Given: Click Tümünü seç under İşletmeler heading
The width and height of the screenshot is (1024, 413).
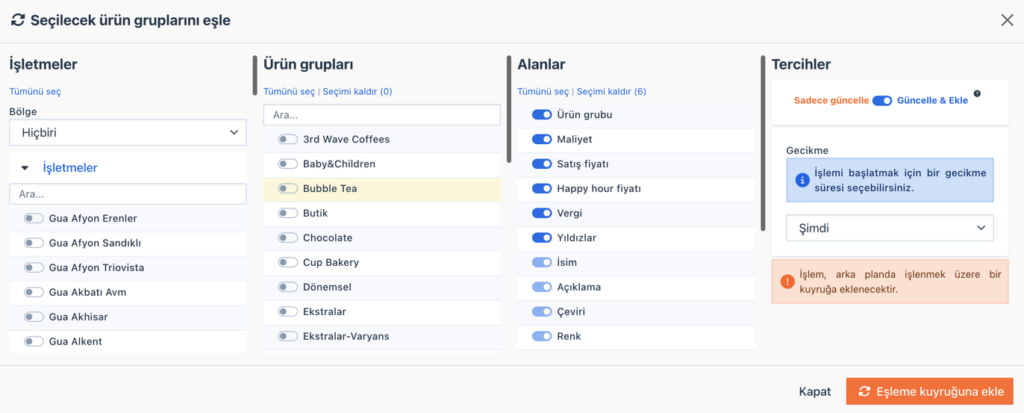Looking at the screenshot, I should pos(35,92).
